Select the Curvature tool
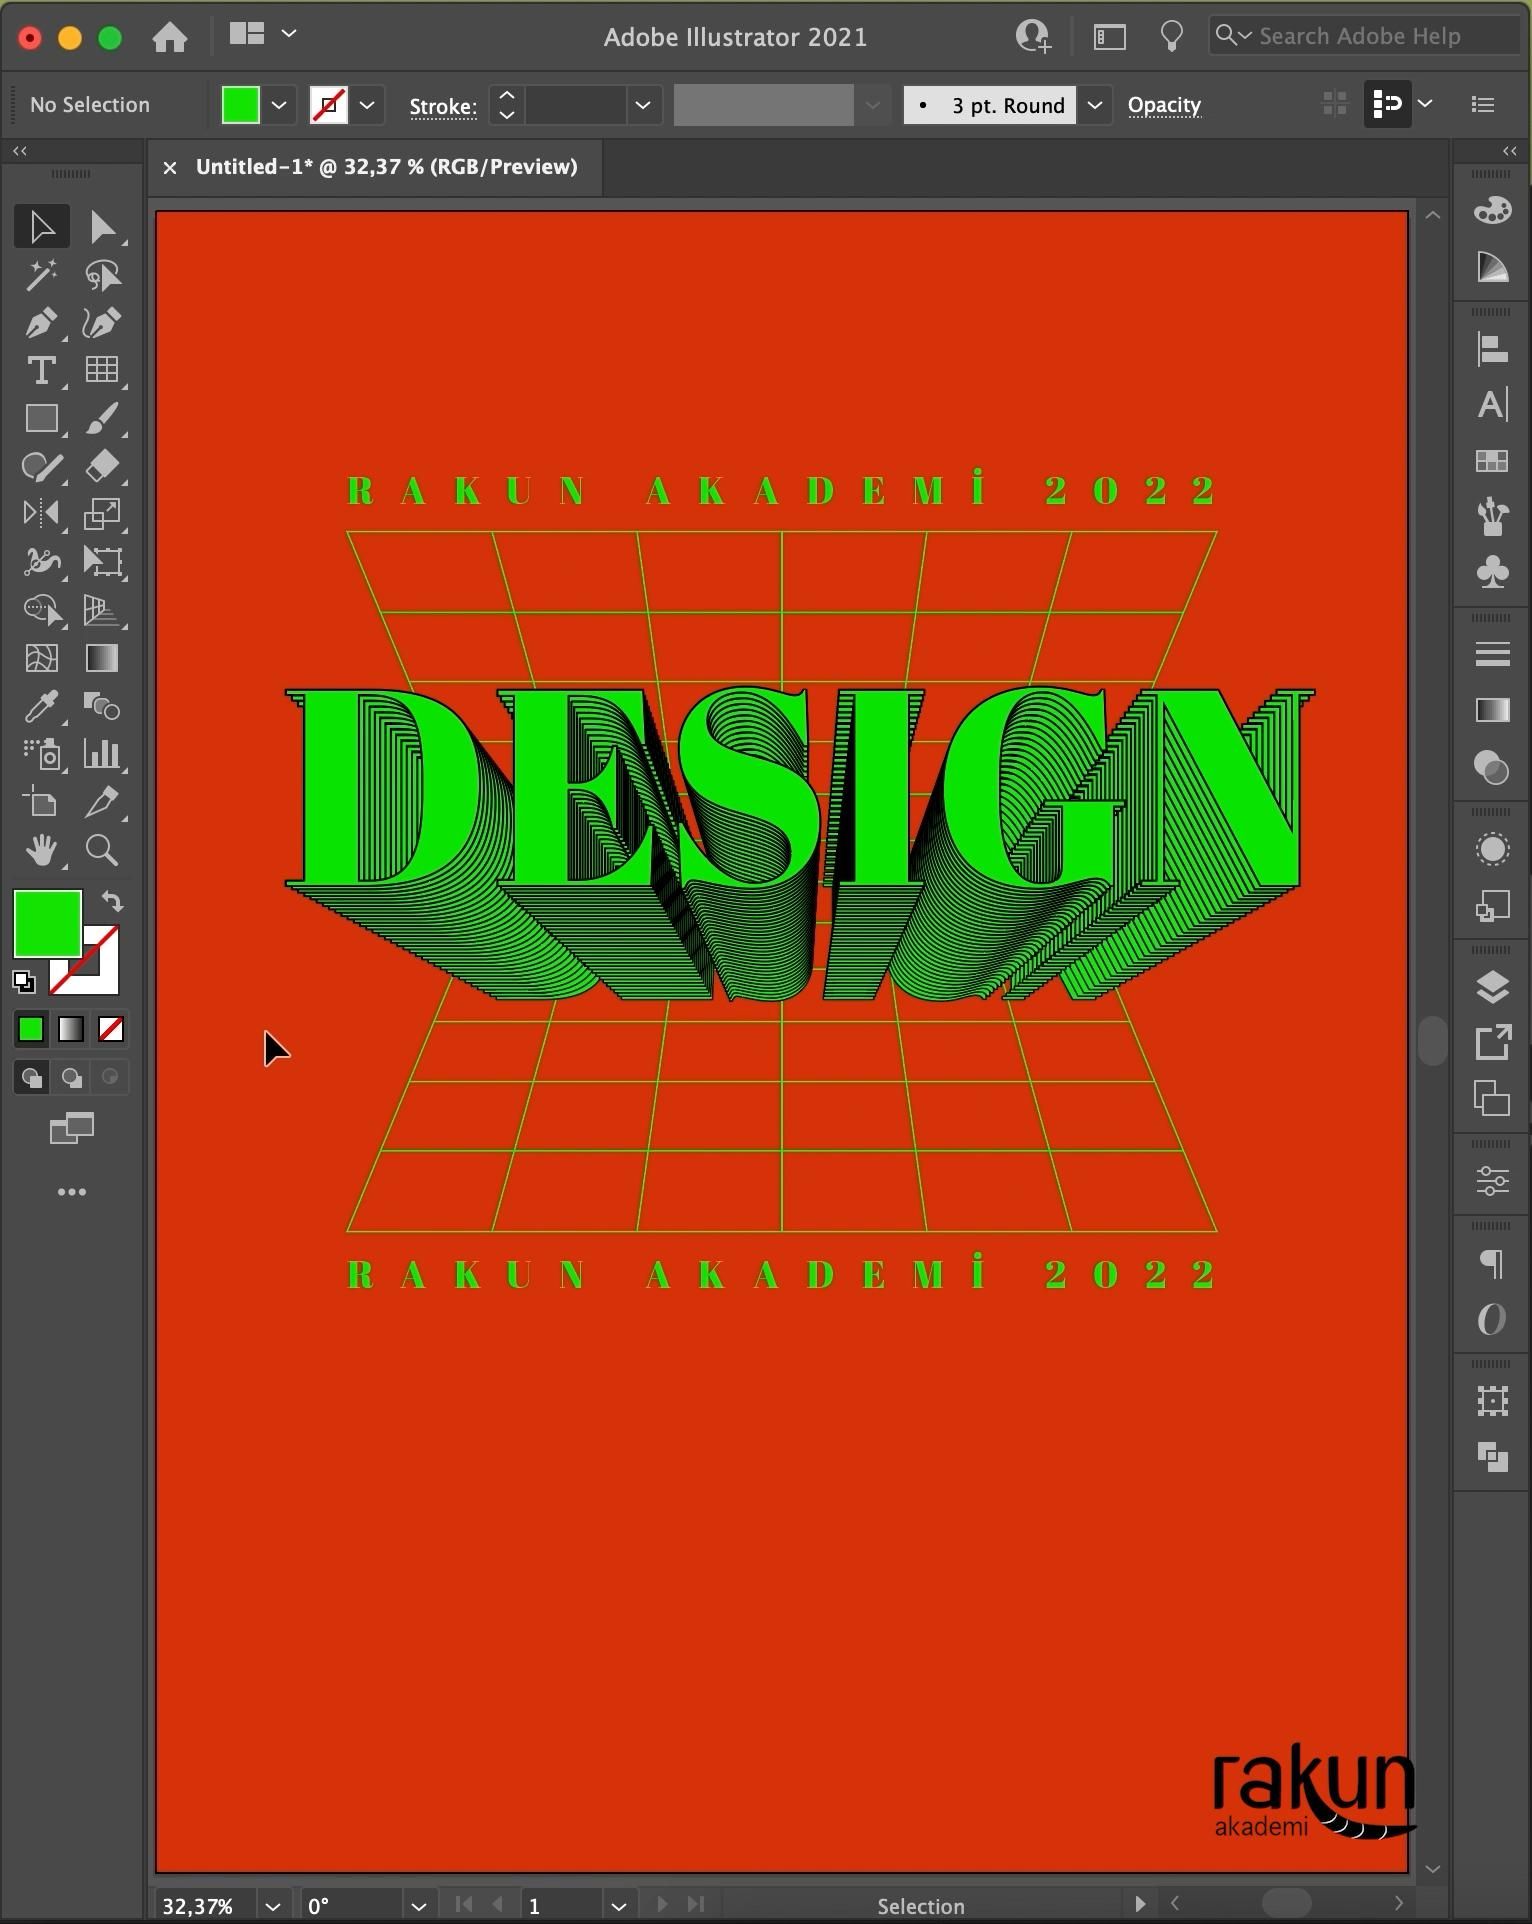 click(x=102, y=323)
